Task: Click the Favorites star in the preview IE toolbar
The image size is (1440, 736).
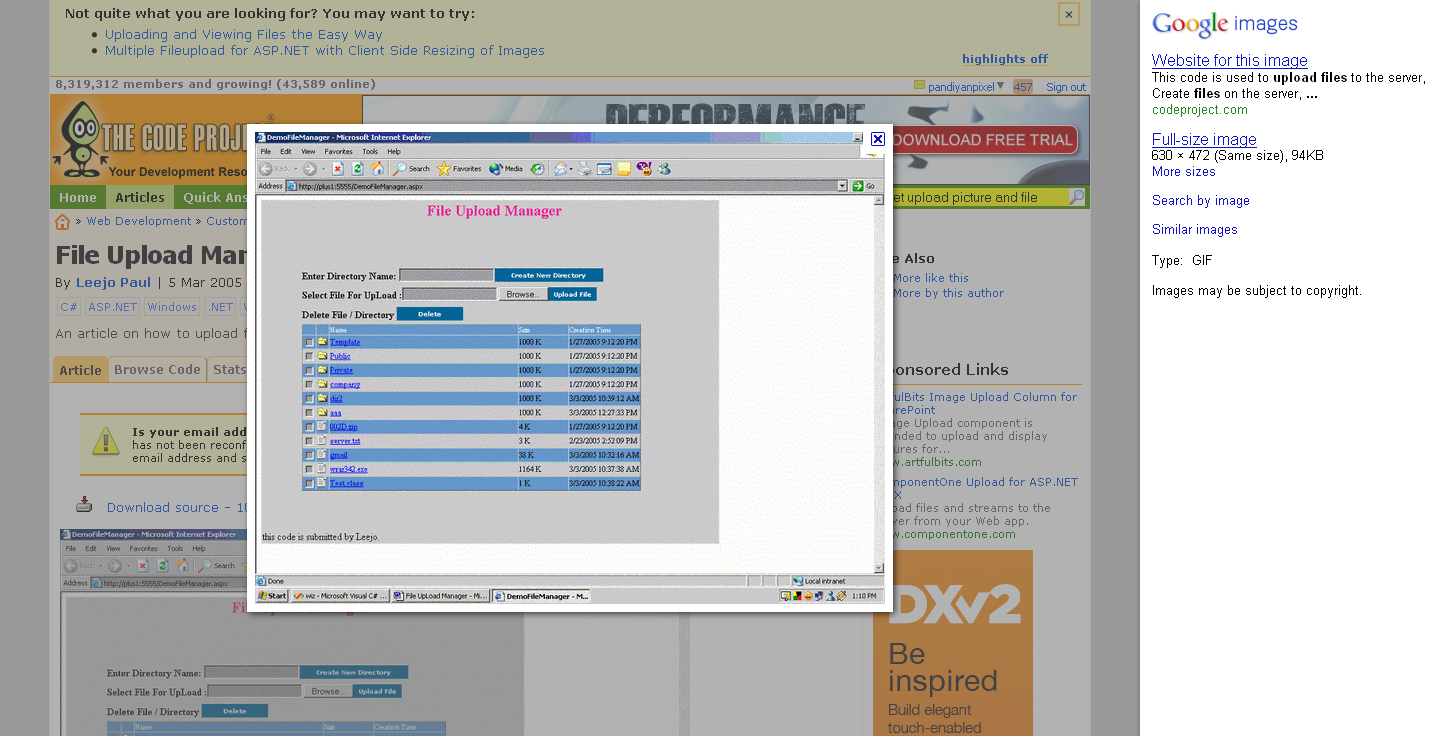Action: 444,169
